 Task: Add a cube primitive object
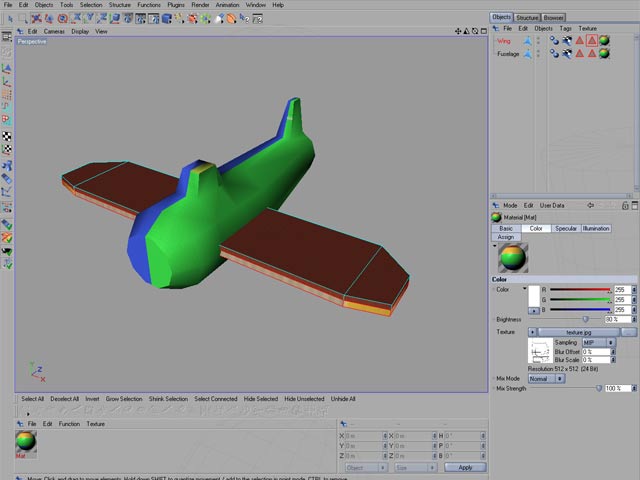point(167,18)
